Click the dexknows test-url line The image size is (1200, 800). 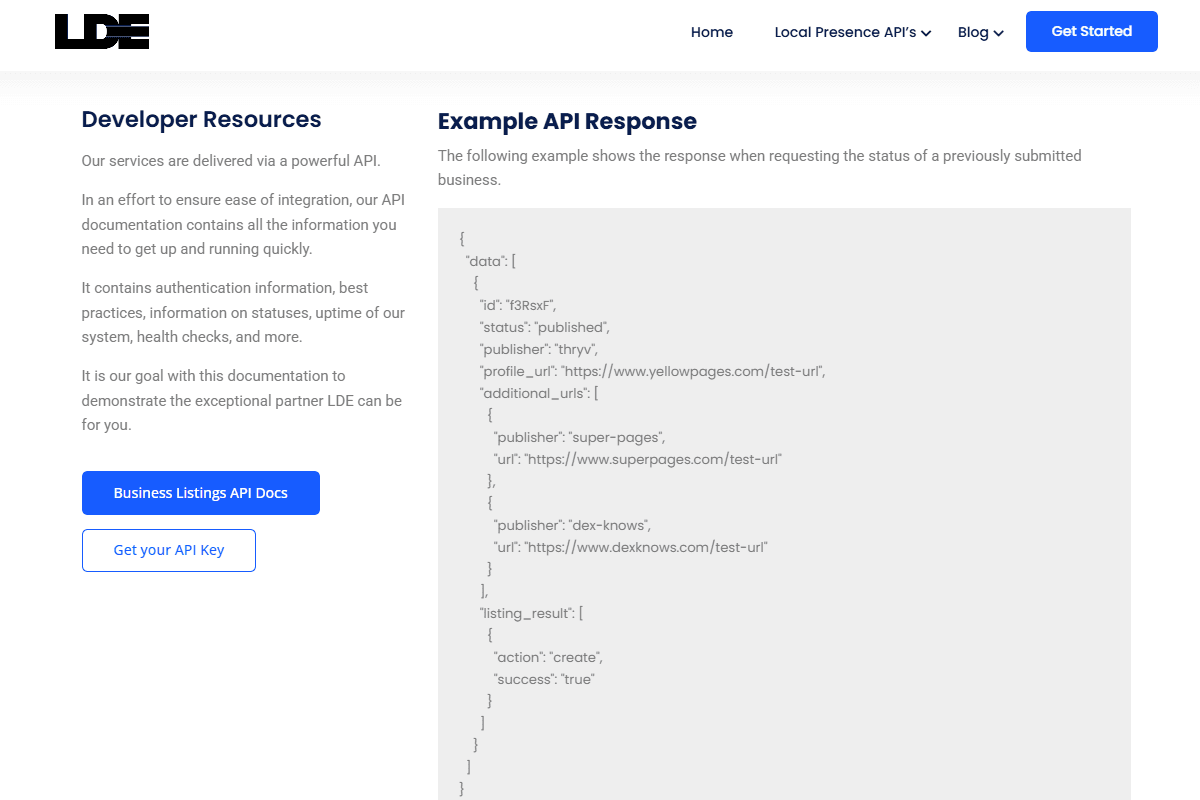pos(631,547)
